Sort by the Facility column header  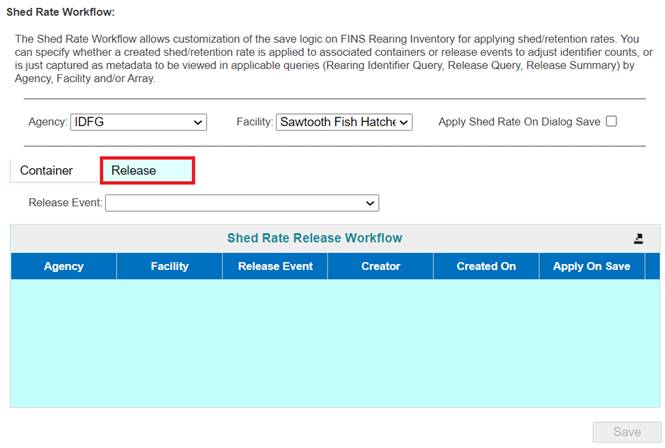click(x=169, y=266)
